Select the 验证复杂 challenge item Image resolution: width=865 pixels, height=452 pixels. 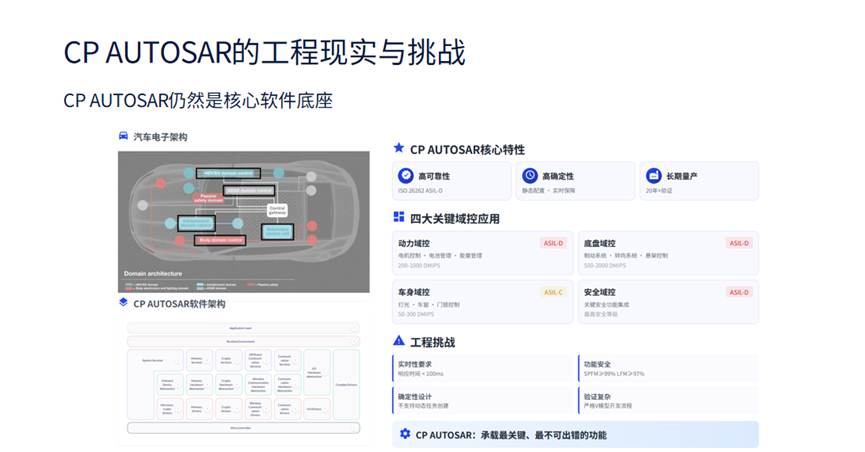coord(667,401)
